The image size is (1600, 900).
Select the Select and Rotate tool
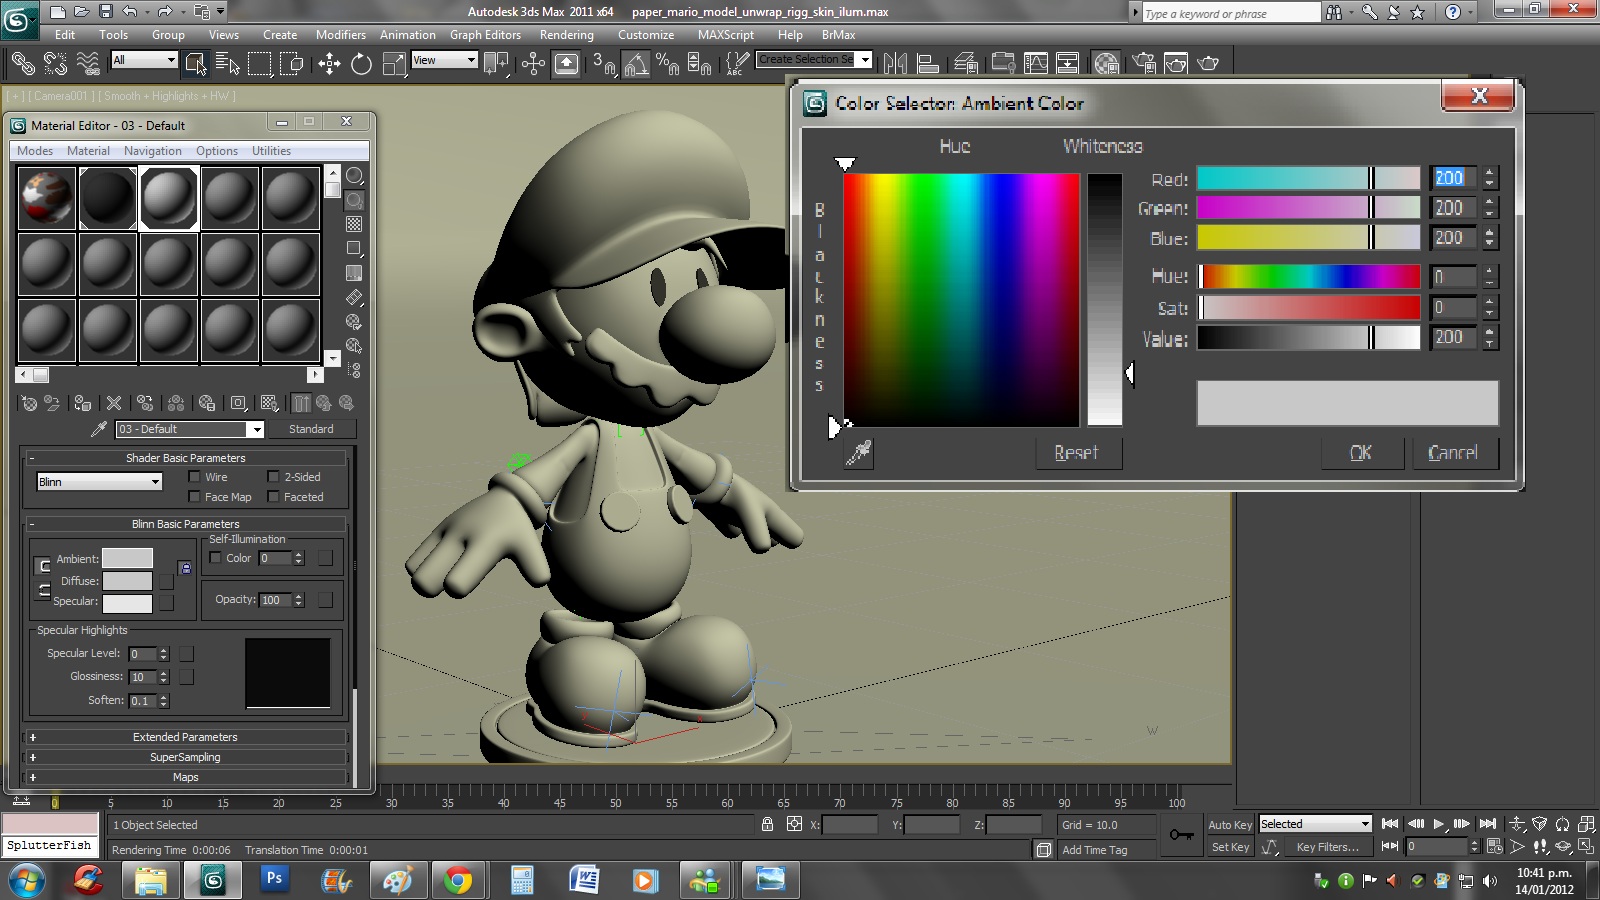tap(361, 64)
